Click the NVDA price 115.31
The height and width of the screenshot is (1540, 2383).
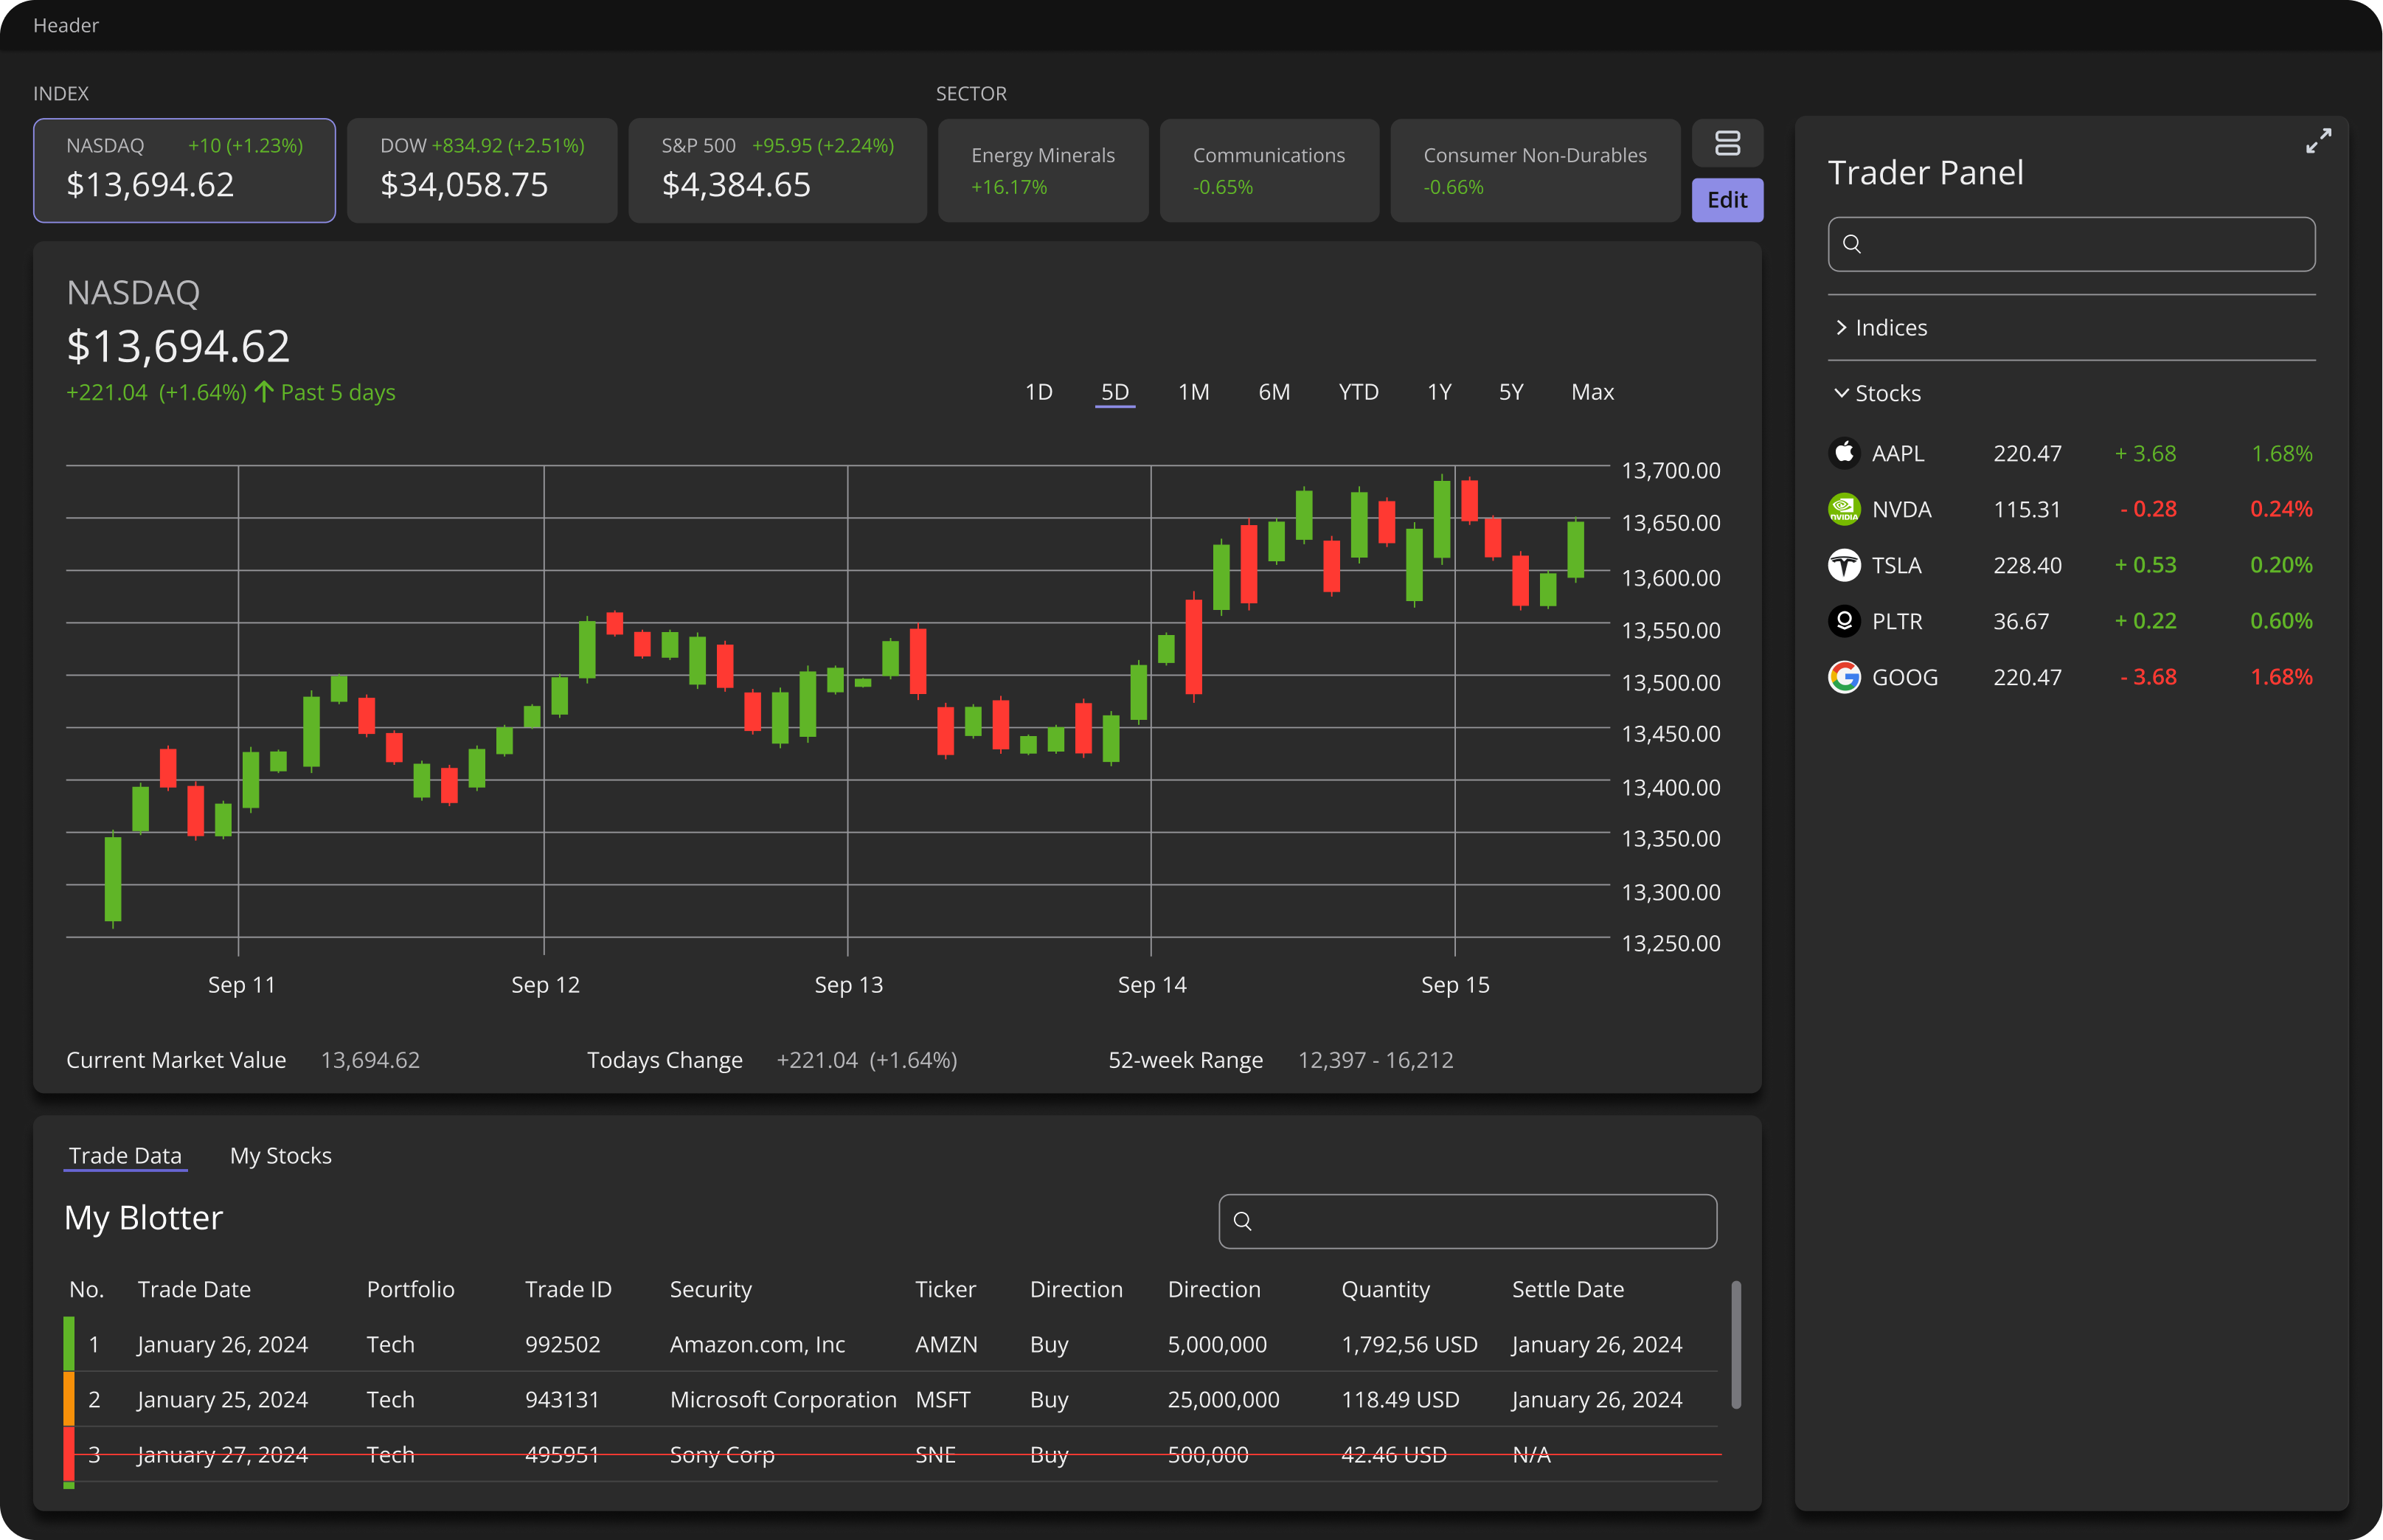pos(2027,509)
